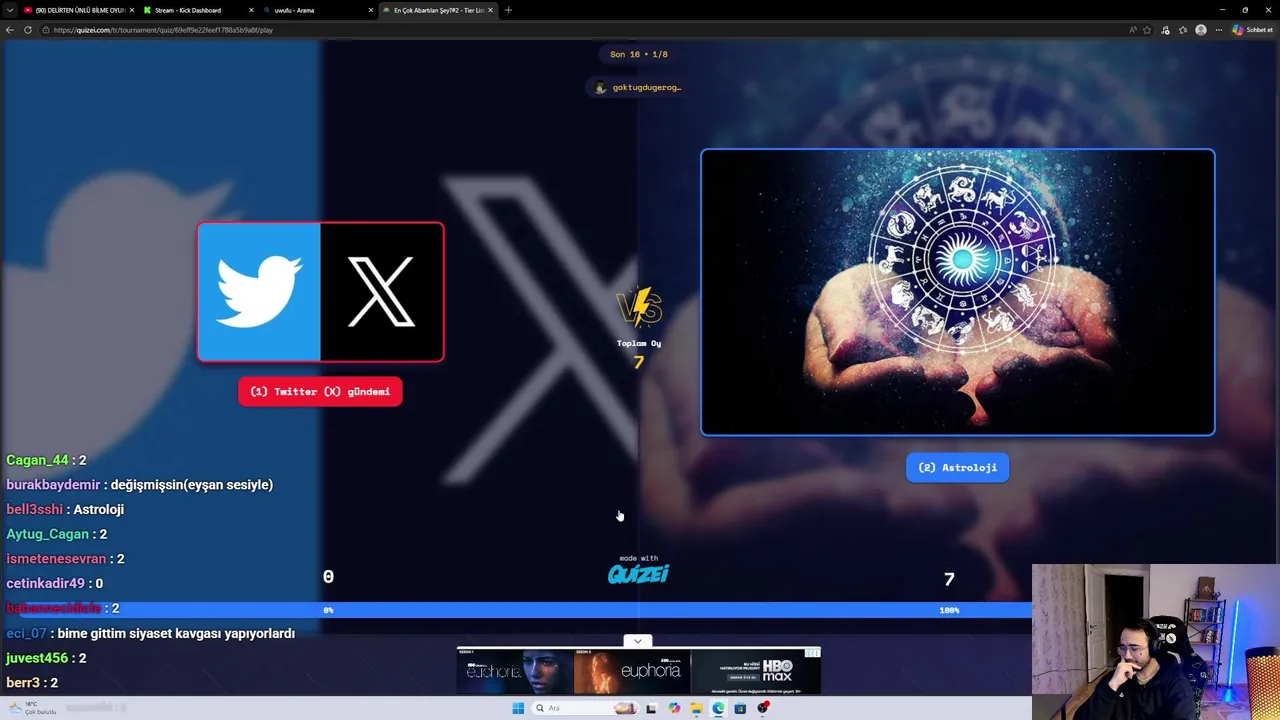Click chat username eci_07
This screenshot has height=720, width=1280.
(26, 634)
